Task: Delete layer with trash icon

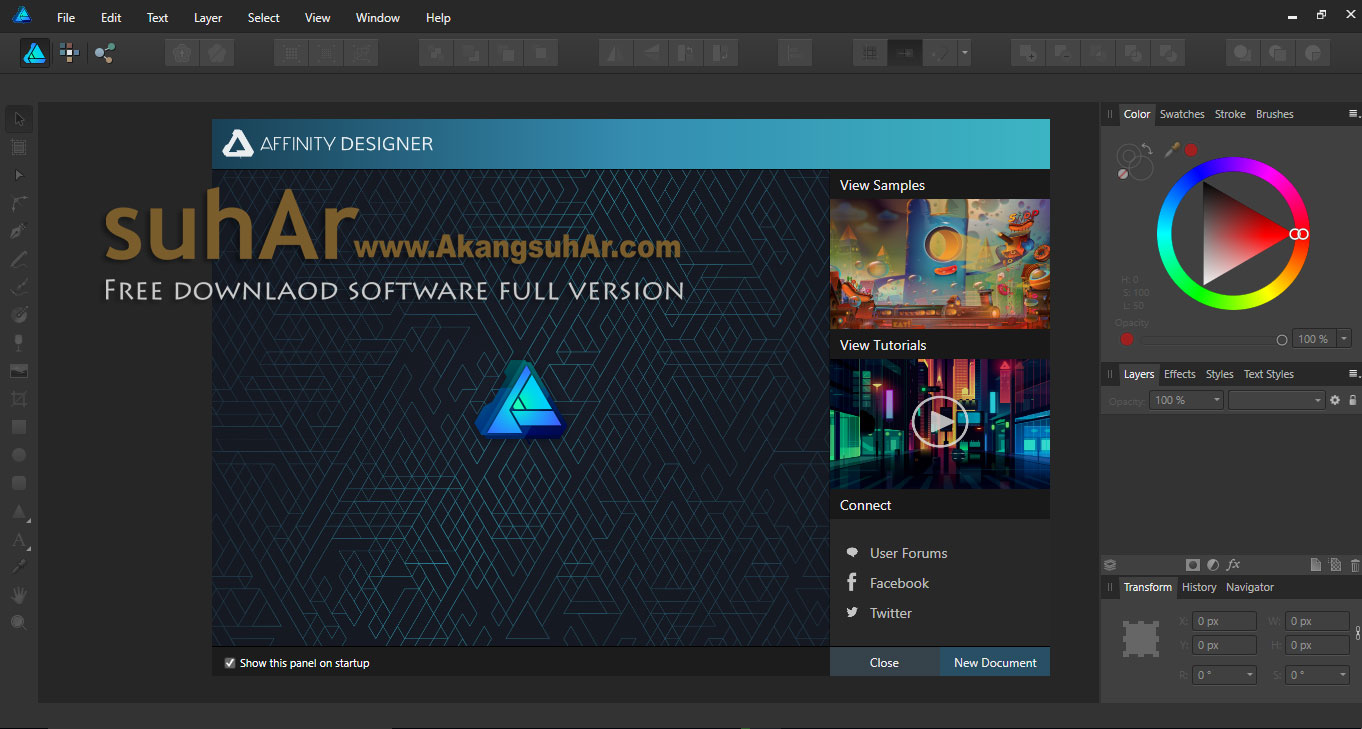Action: pyautogui.click(x=1355, y=565)
